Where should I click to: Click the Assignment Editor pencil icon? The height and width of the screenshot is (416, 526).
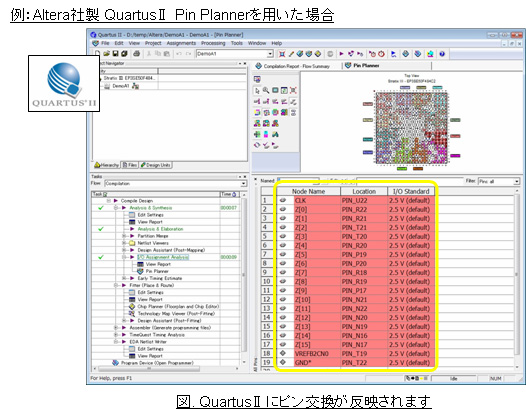(x=291, y=54)
